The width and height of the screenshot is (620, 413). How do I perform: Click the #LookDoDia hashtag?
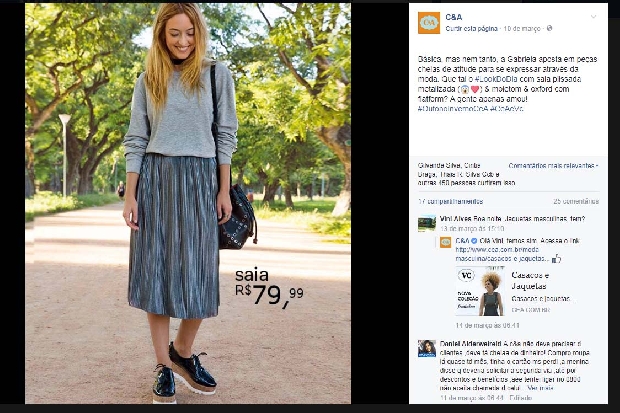tap(496, 79)
